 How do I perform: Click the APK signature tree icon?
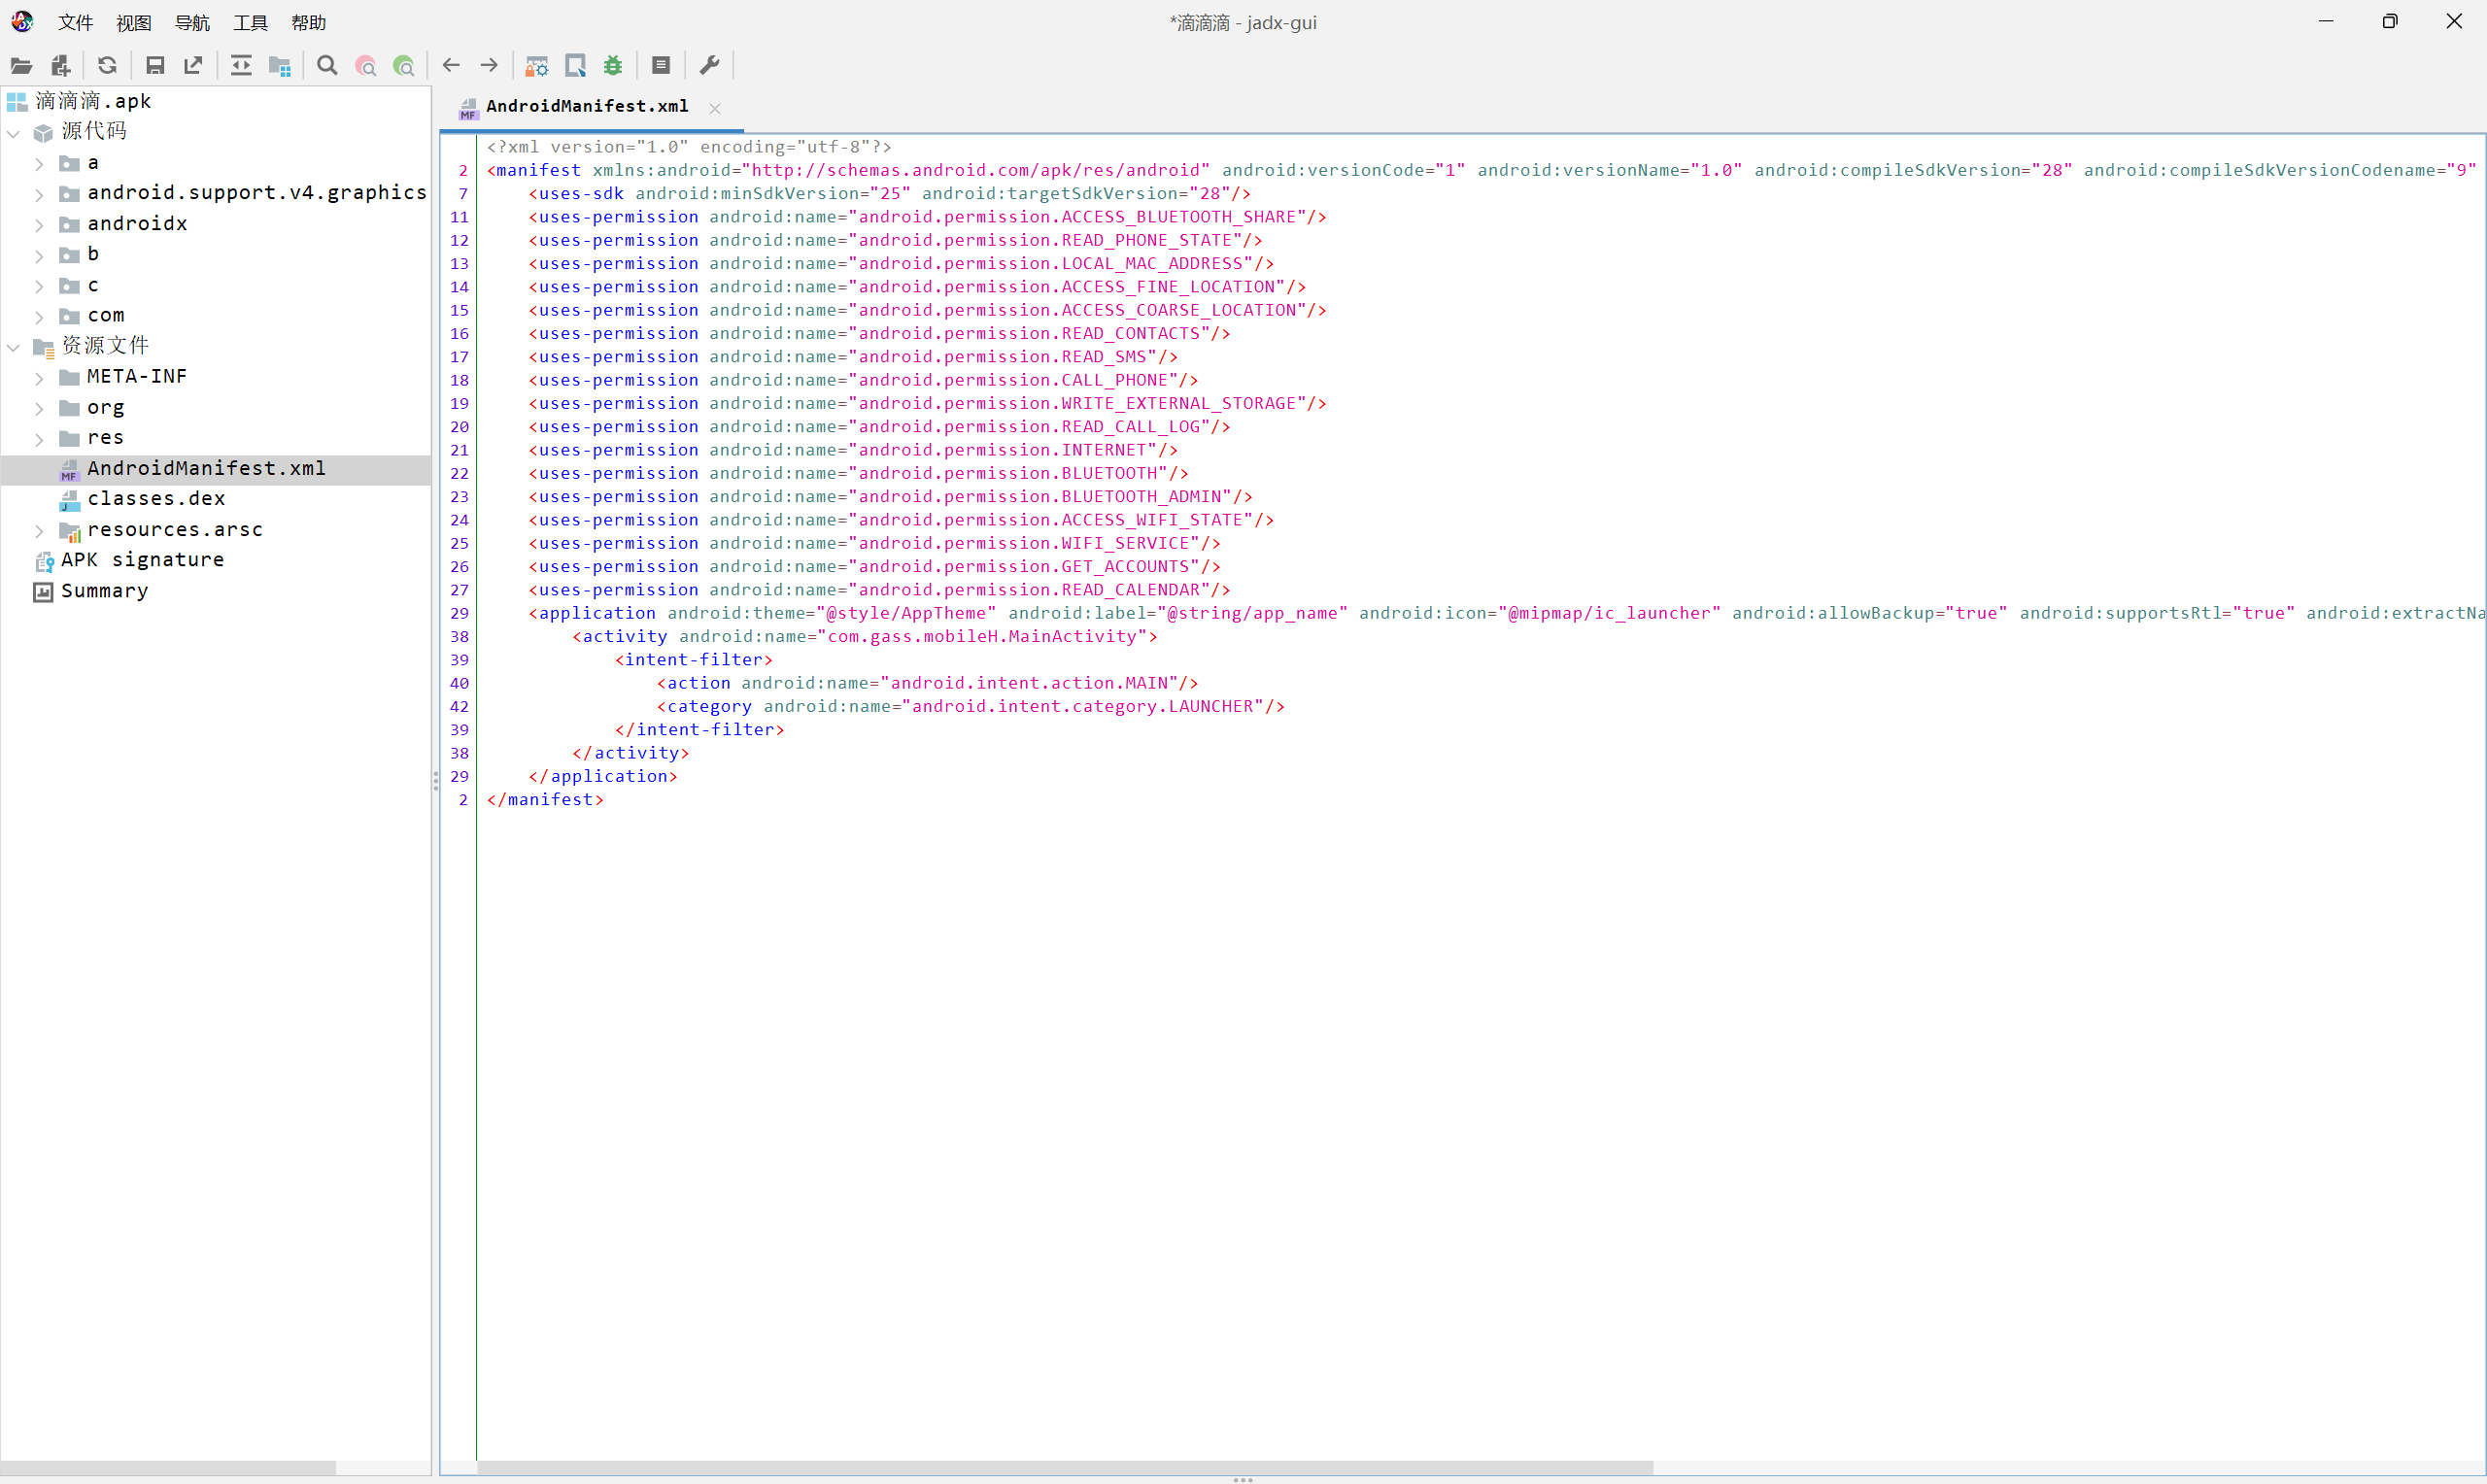pyautogui.click(x=44, y=561)
